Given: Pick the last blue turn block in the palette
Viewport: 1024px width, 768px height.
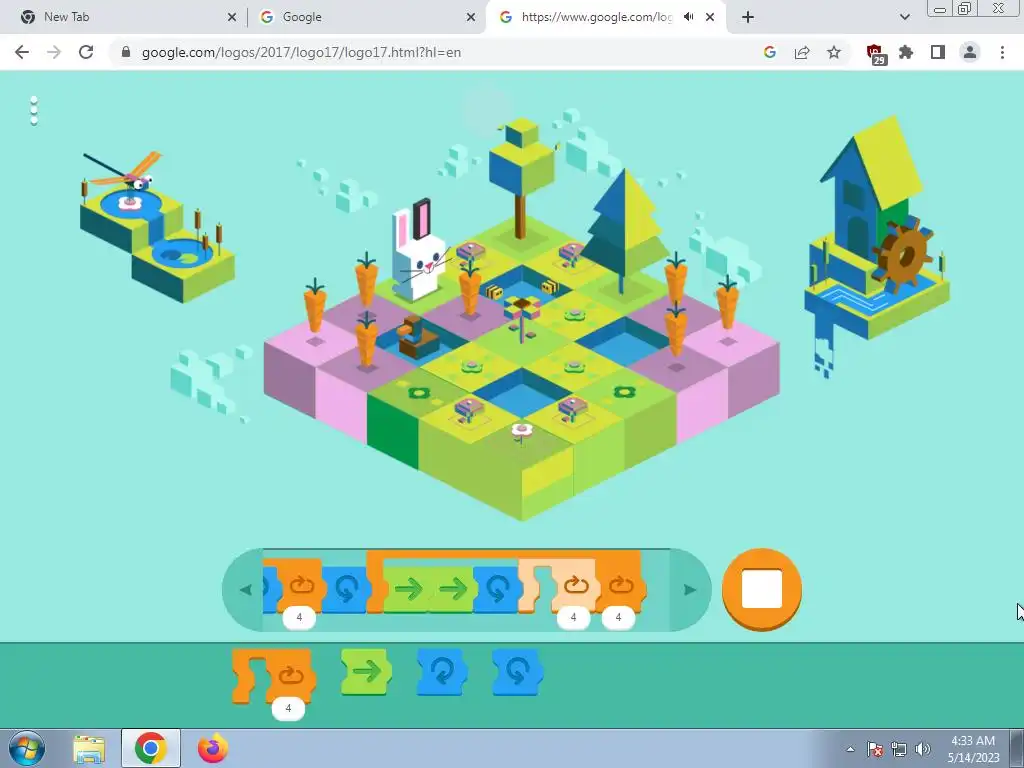Looking at the screenshot, I should [x=517, y=671].
